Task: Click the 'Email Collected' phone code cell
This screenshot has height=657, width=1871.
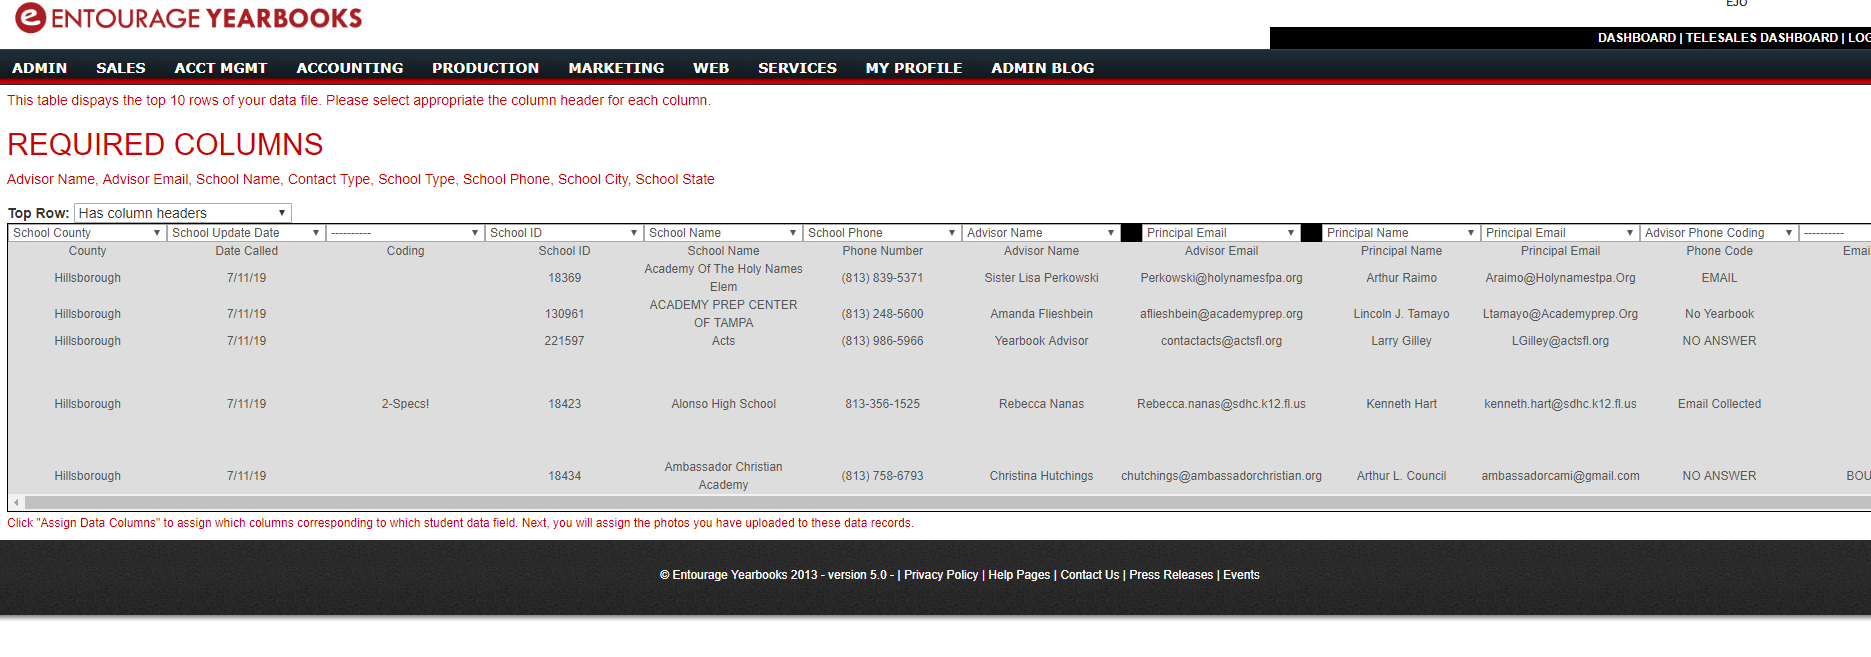Action: 1719,404
